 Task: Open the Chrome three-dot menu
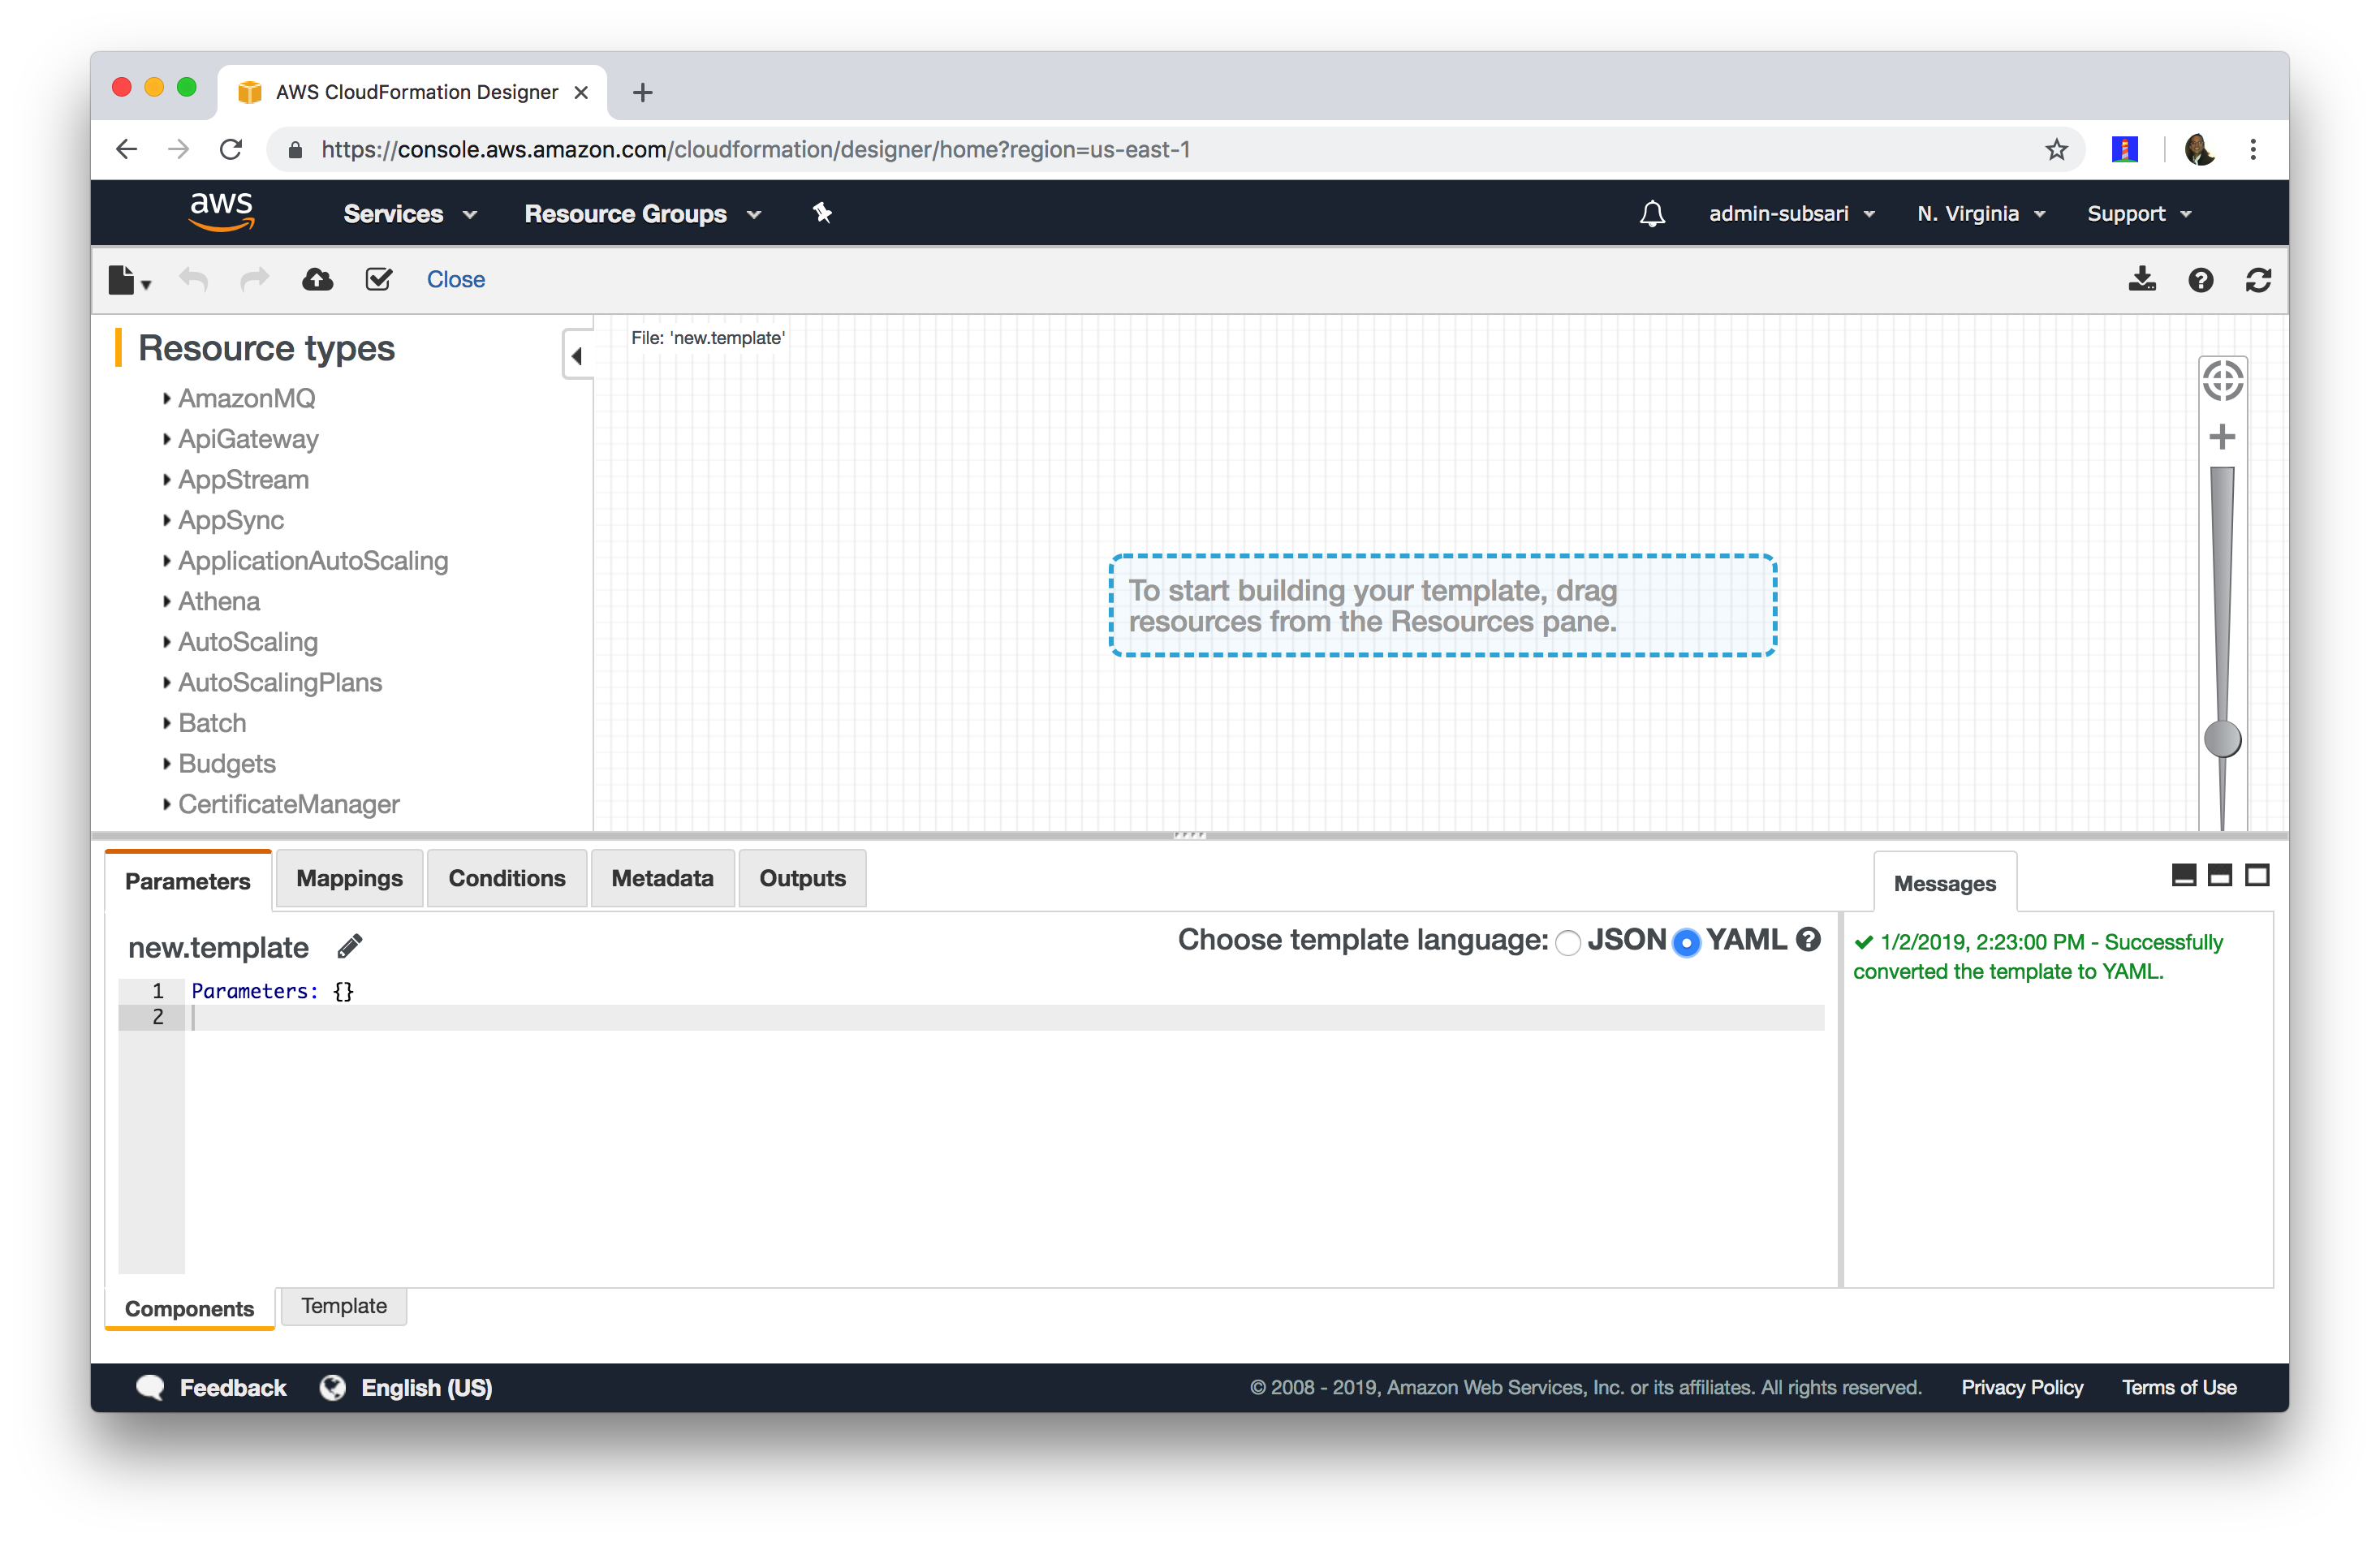pyautogui.click(x=2253, y=150)
